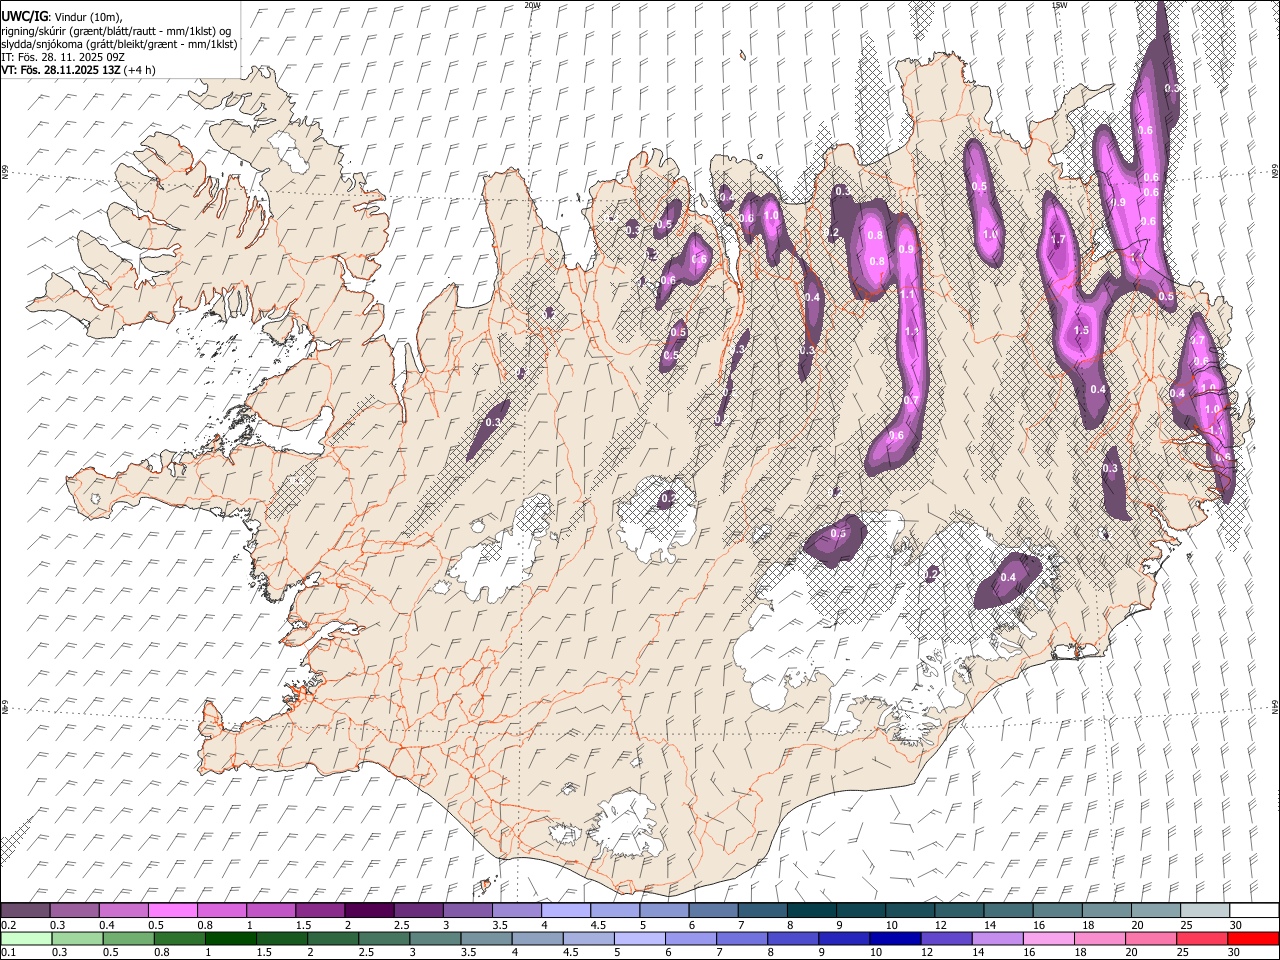Click the '15W' longitude label
Image resolution: width=1280 pixels, height=960 pixels.
coord(1059,5)
